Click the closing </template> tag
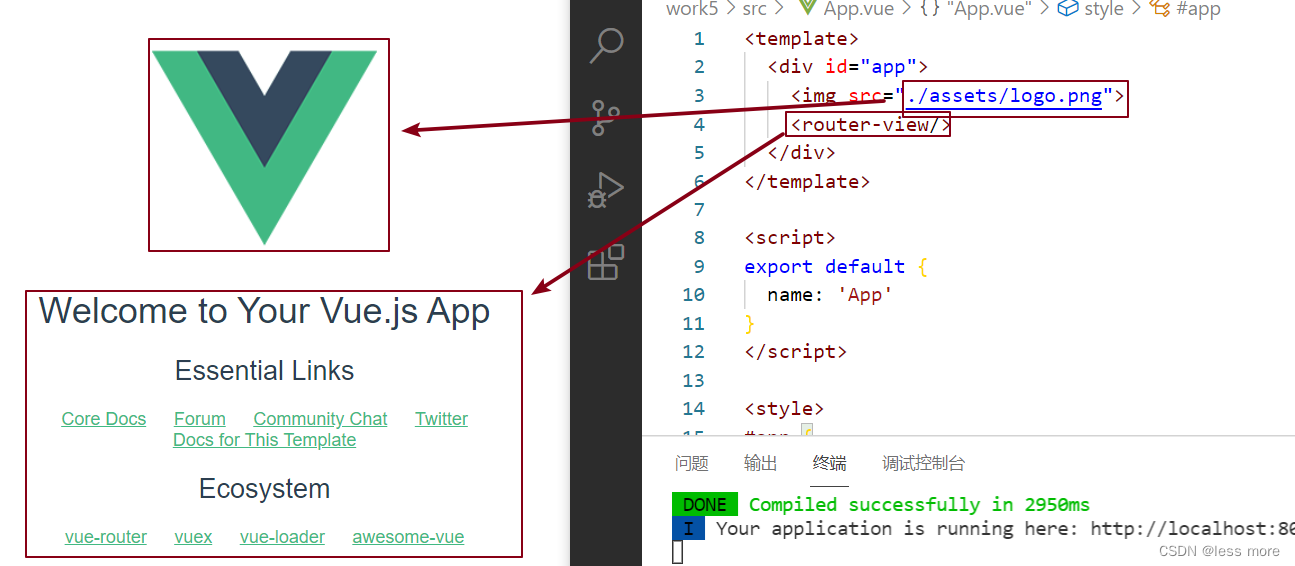 [807, 182]
